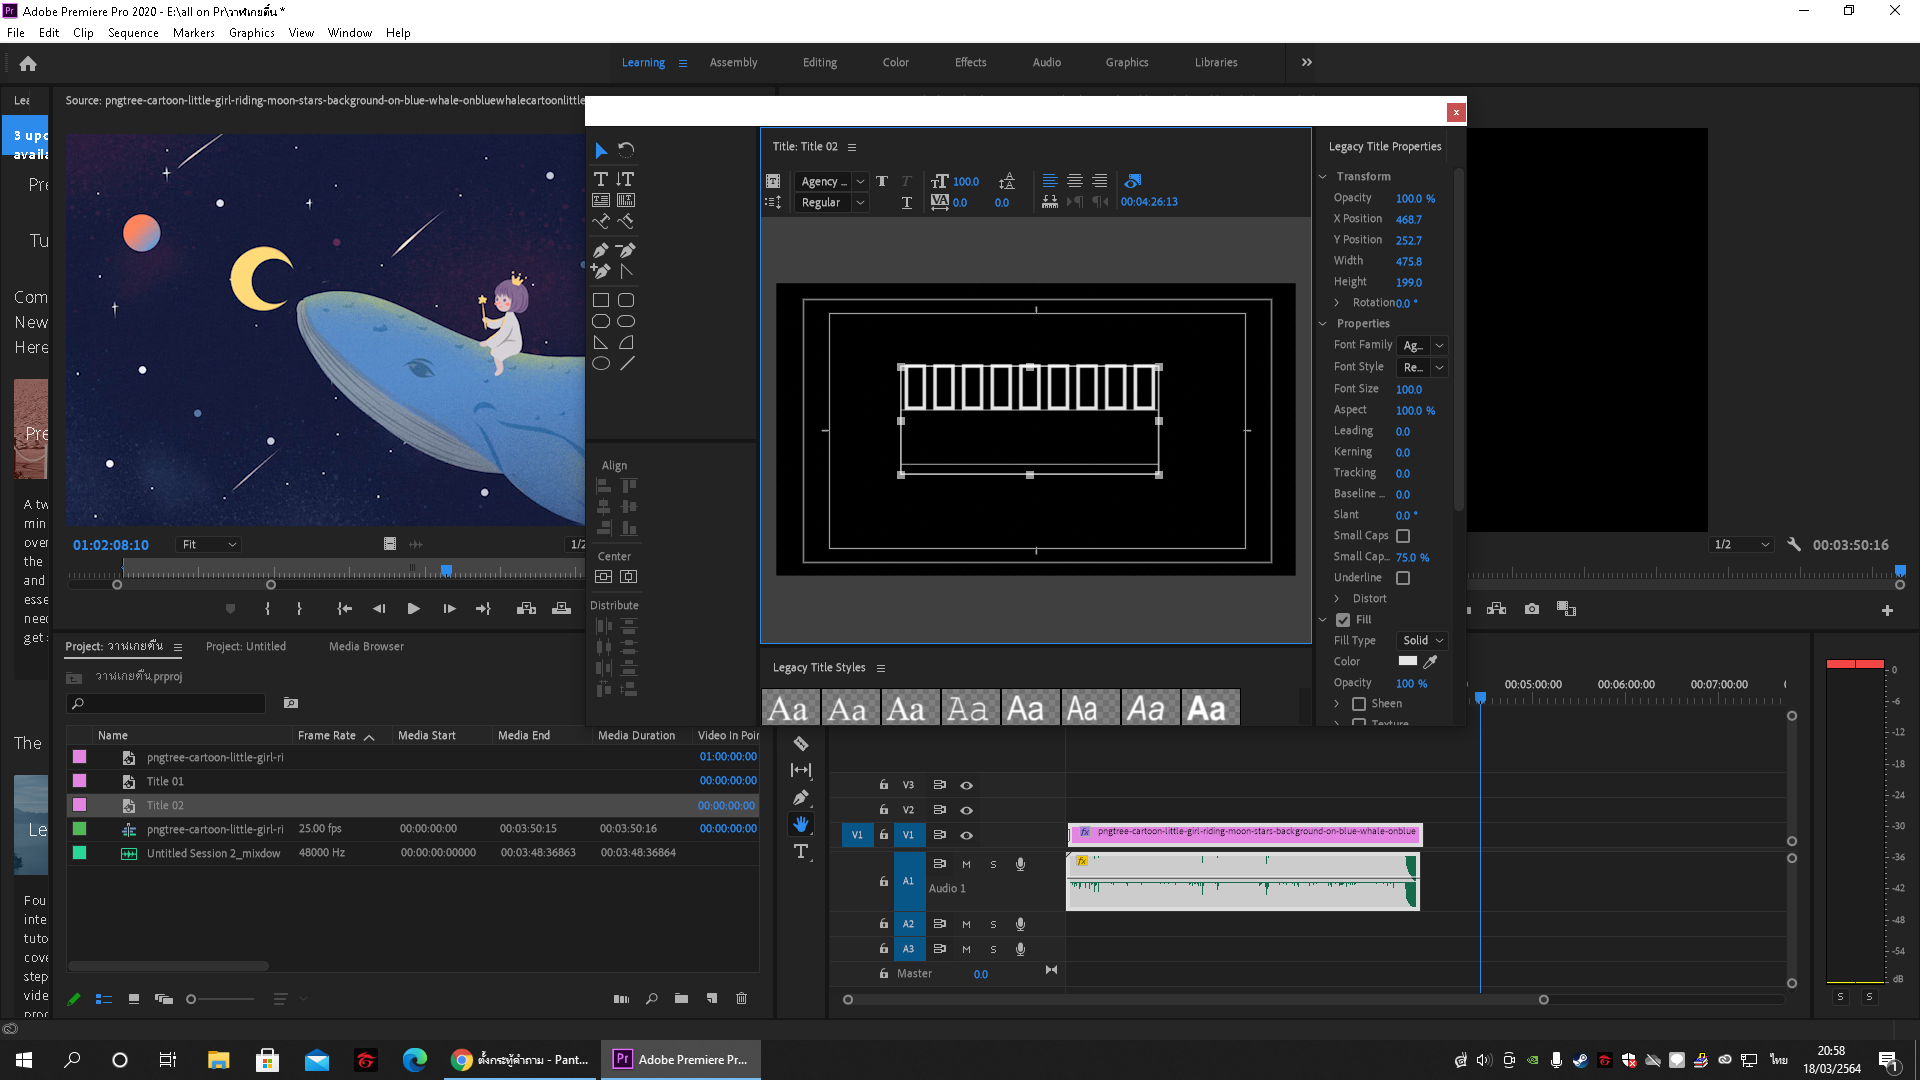The image size is (1920, 1080).
Task: Select the Rotation tool in Title tools
Action: pyautogui.click(x=626, y=150)
